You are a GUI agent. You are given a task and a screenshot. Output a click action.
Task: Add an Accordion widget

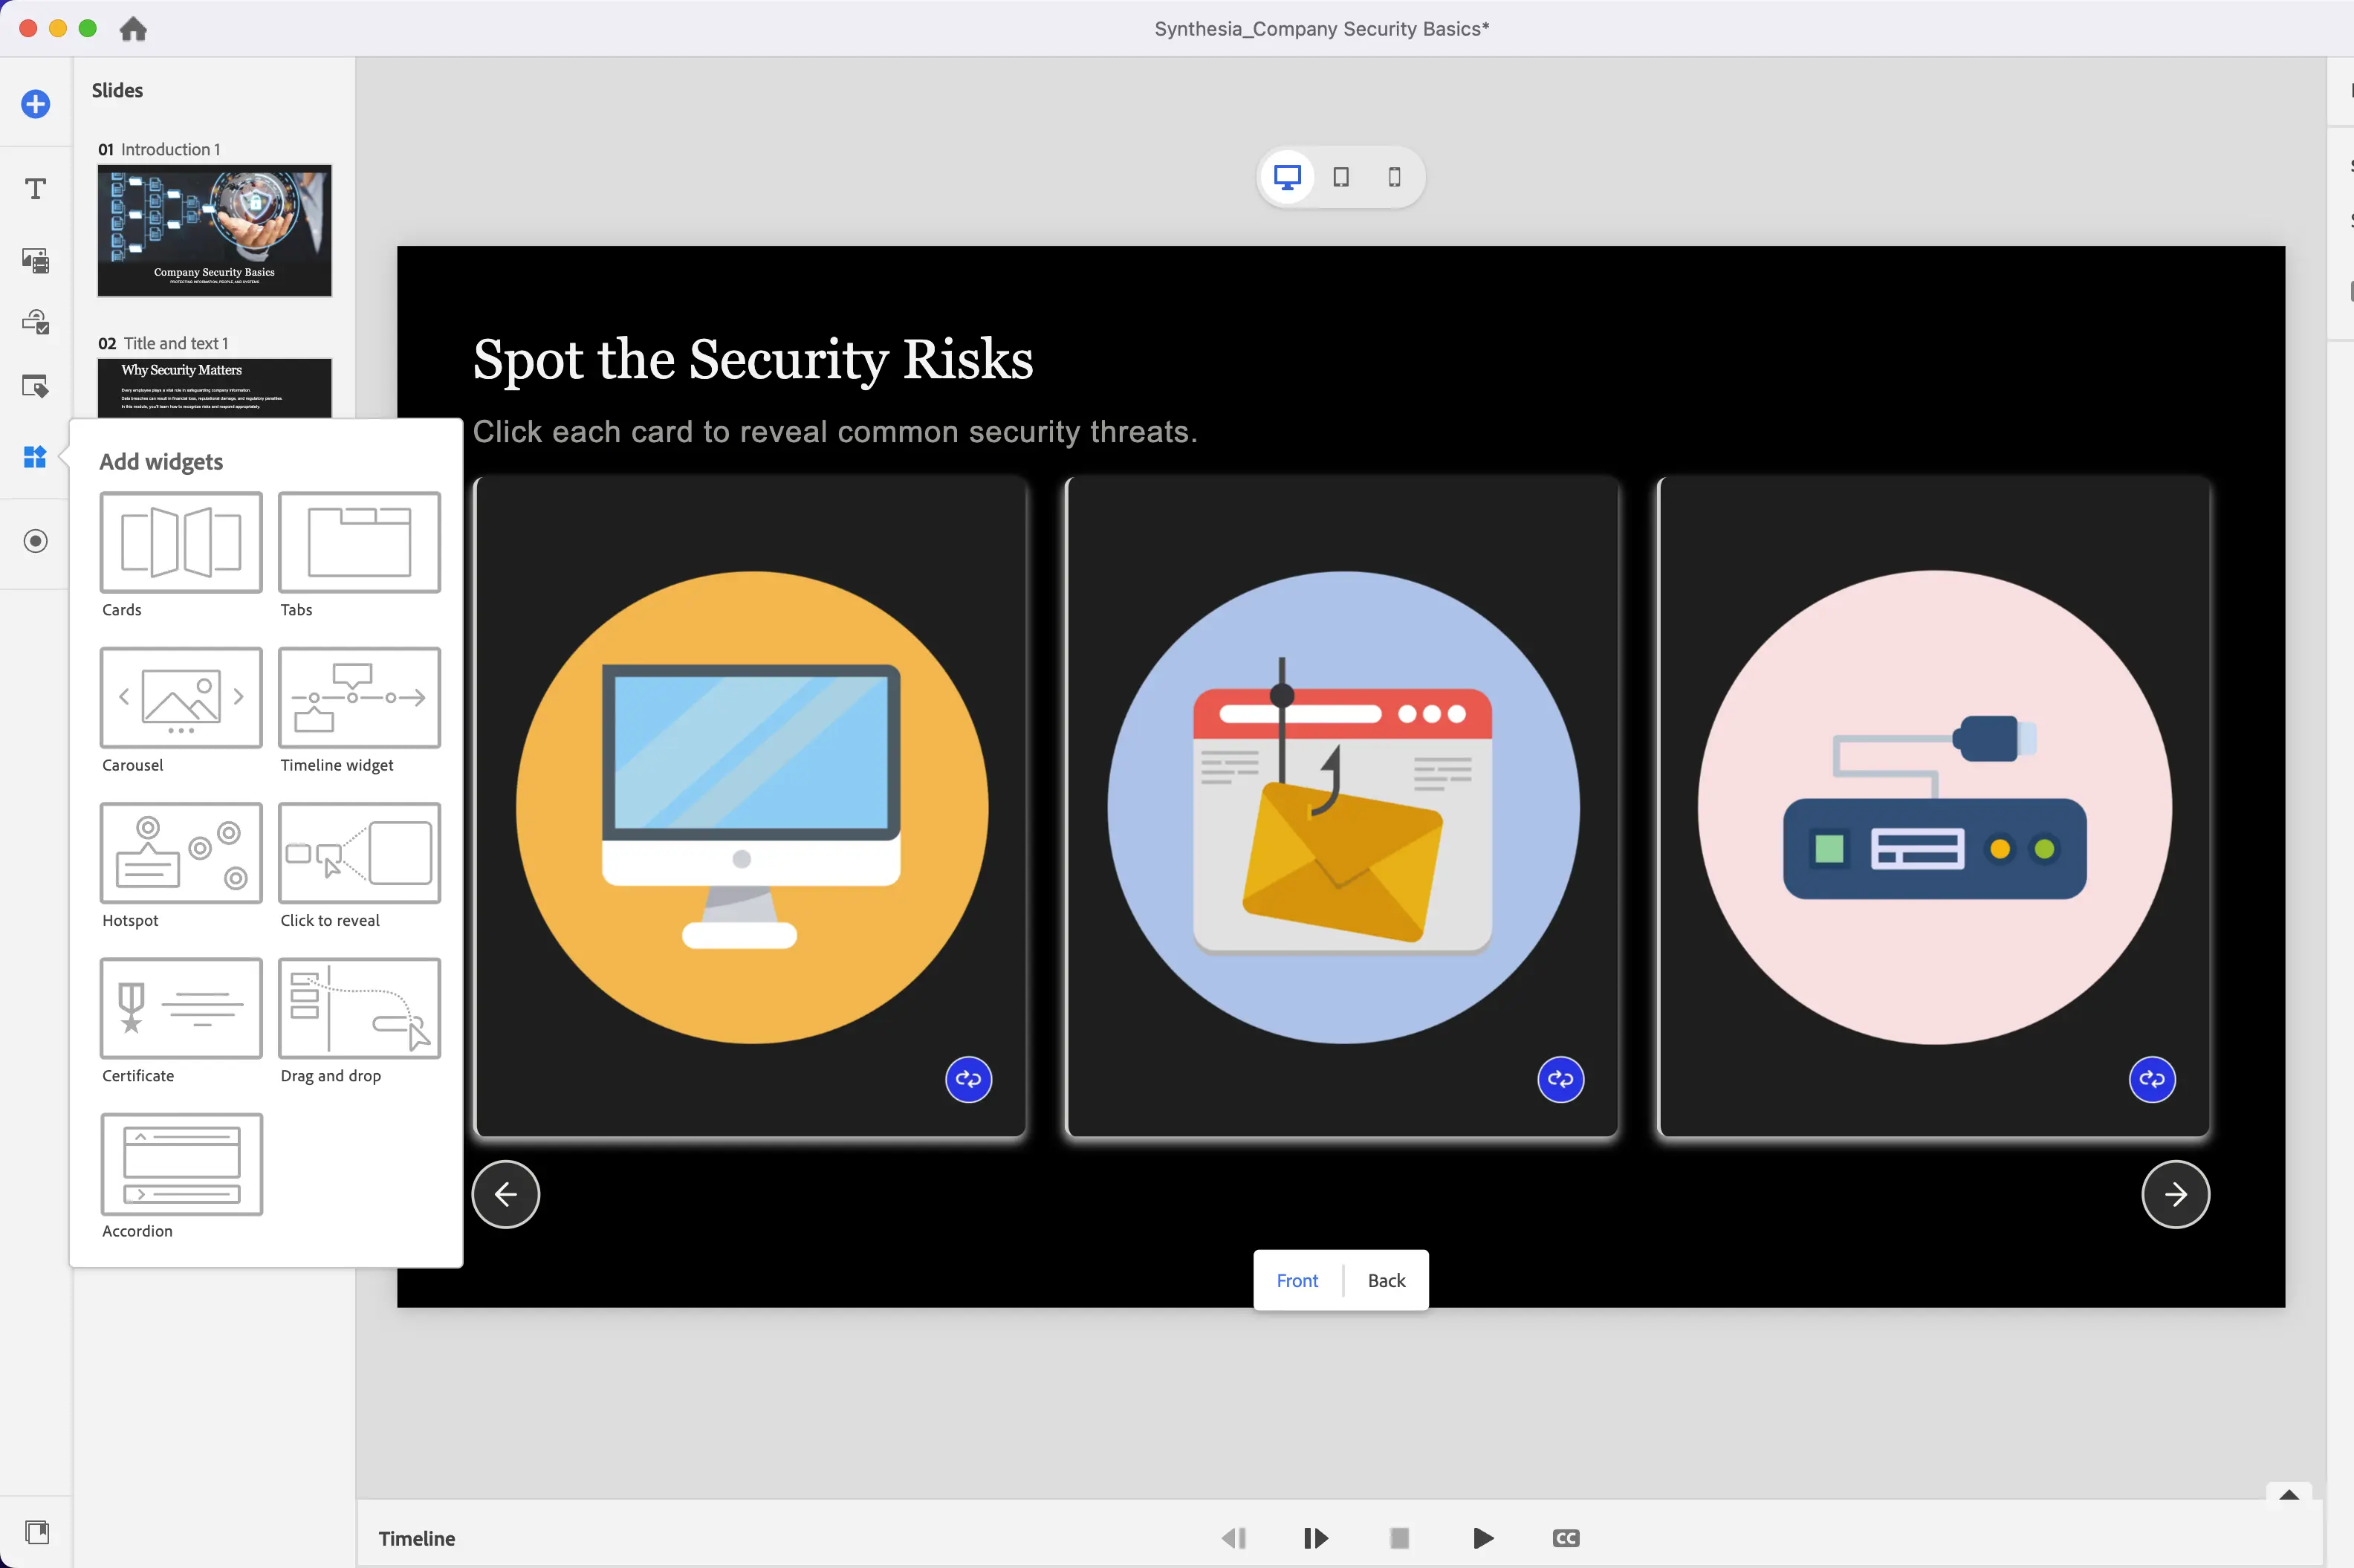(x=181, y=1164)
